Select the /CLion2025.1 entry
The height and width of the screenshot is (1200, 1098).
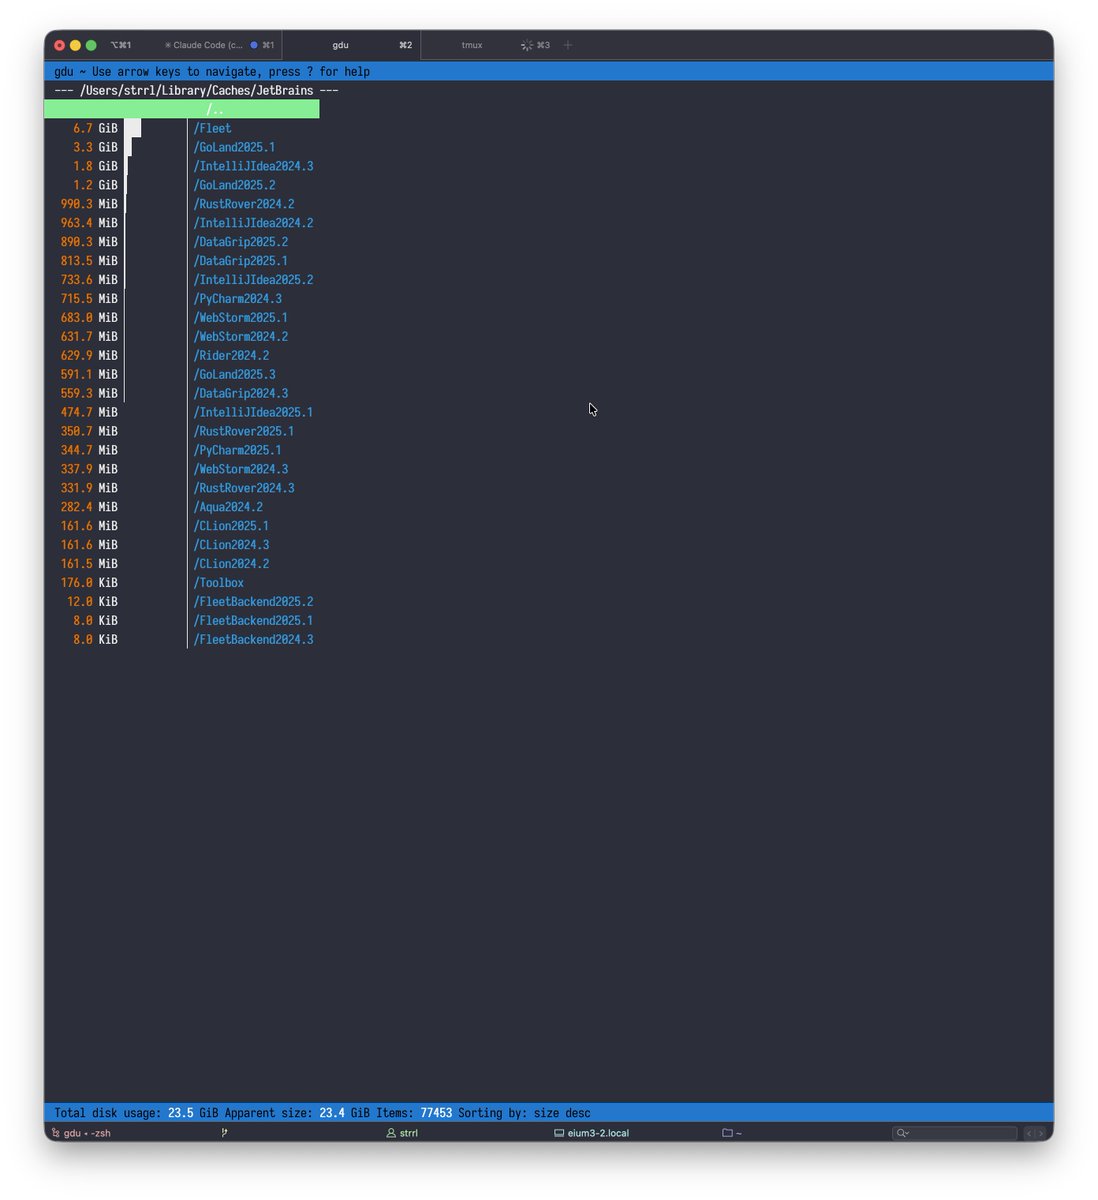231,527
